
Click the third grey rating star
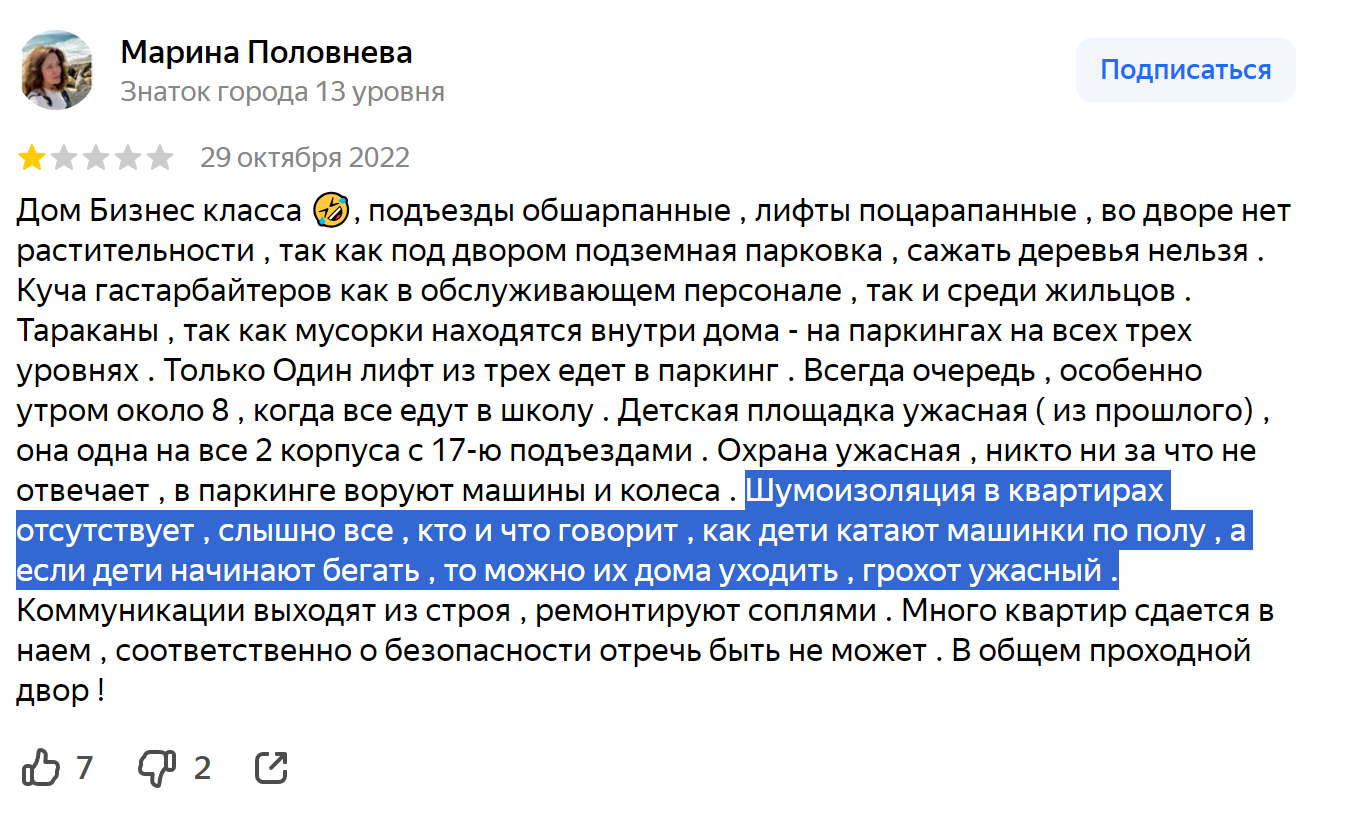pos(96,158)
